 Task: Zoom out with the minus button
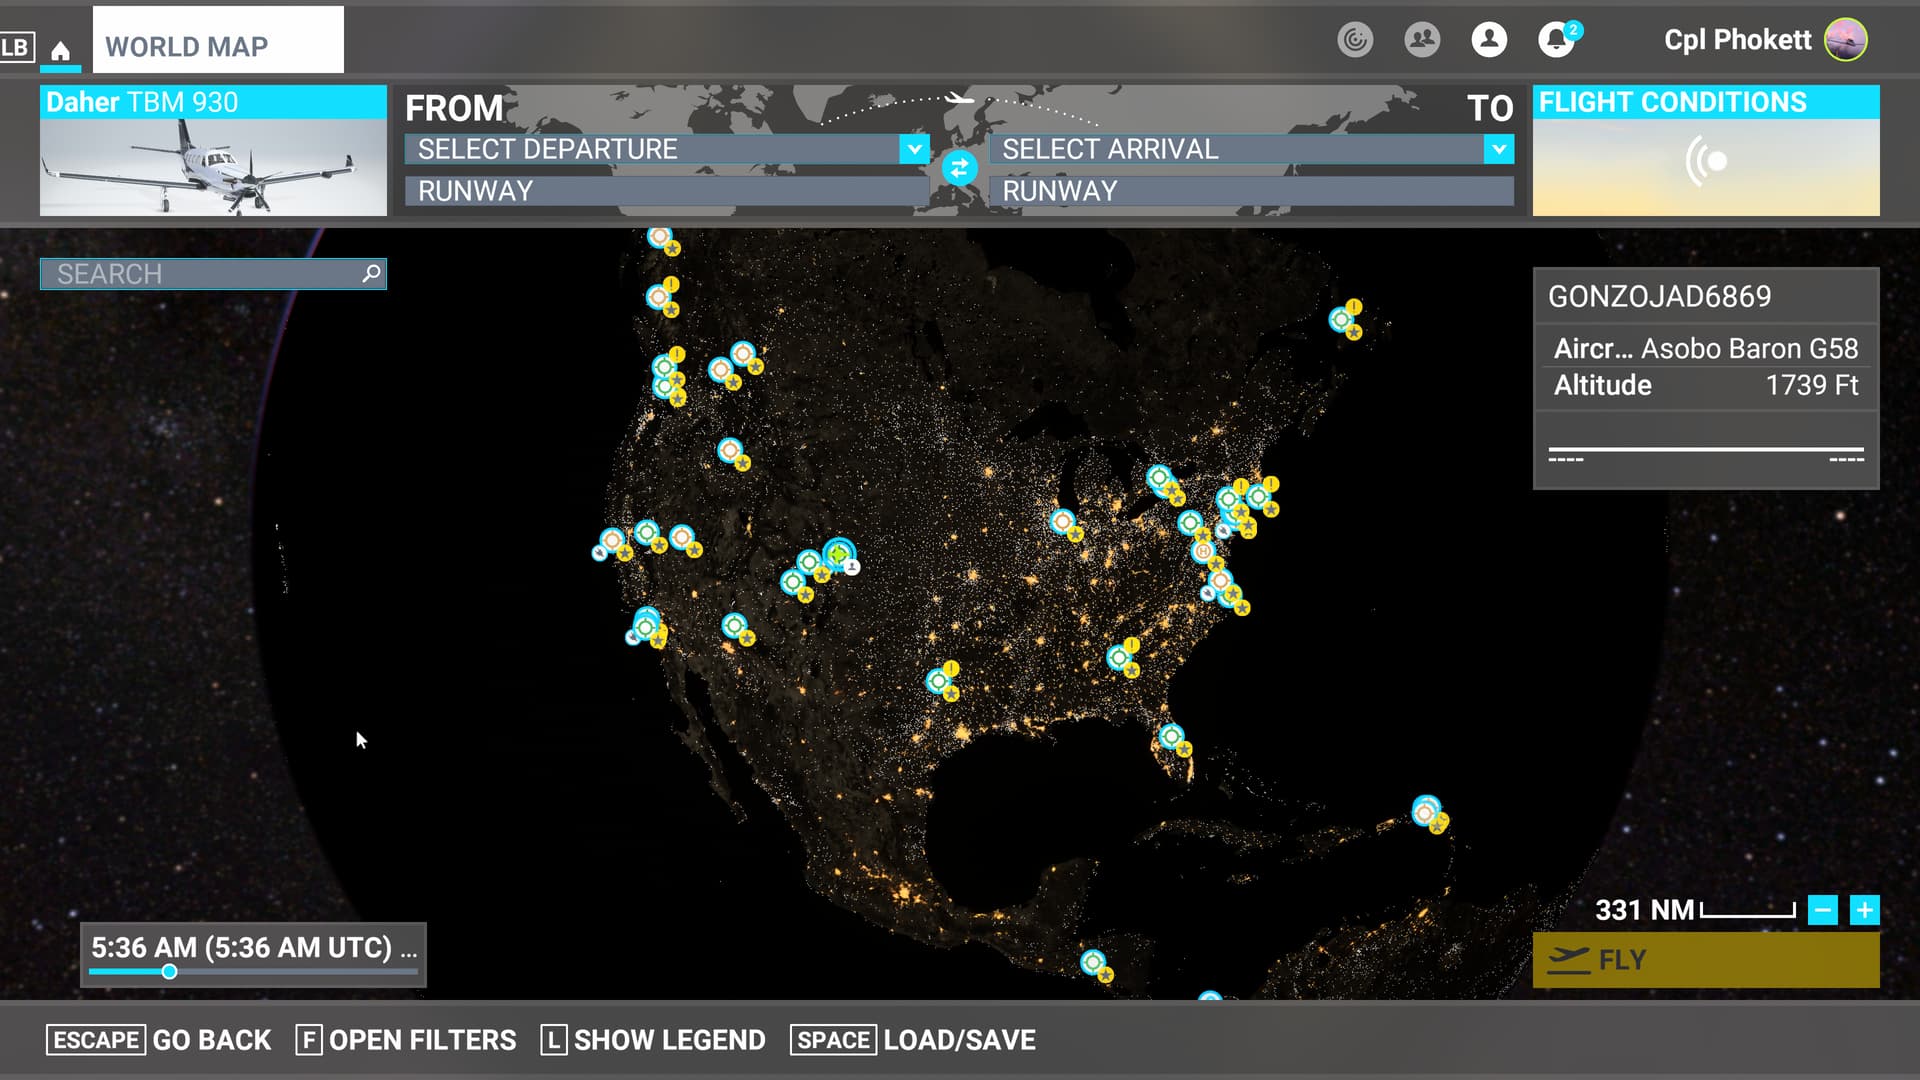tap(1822, 910)
